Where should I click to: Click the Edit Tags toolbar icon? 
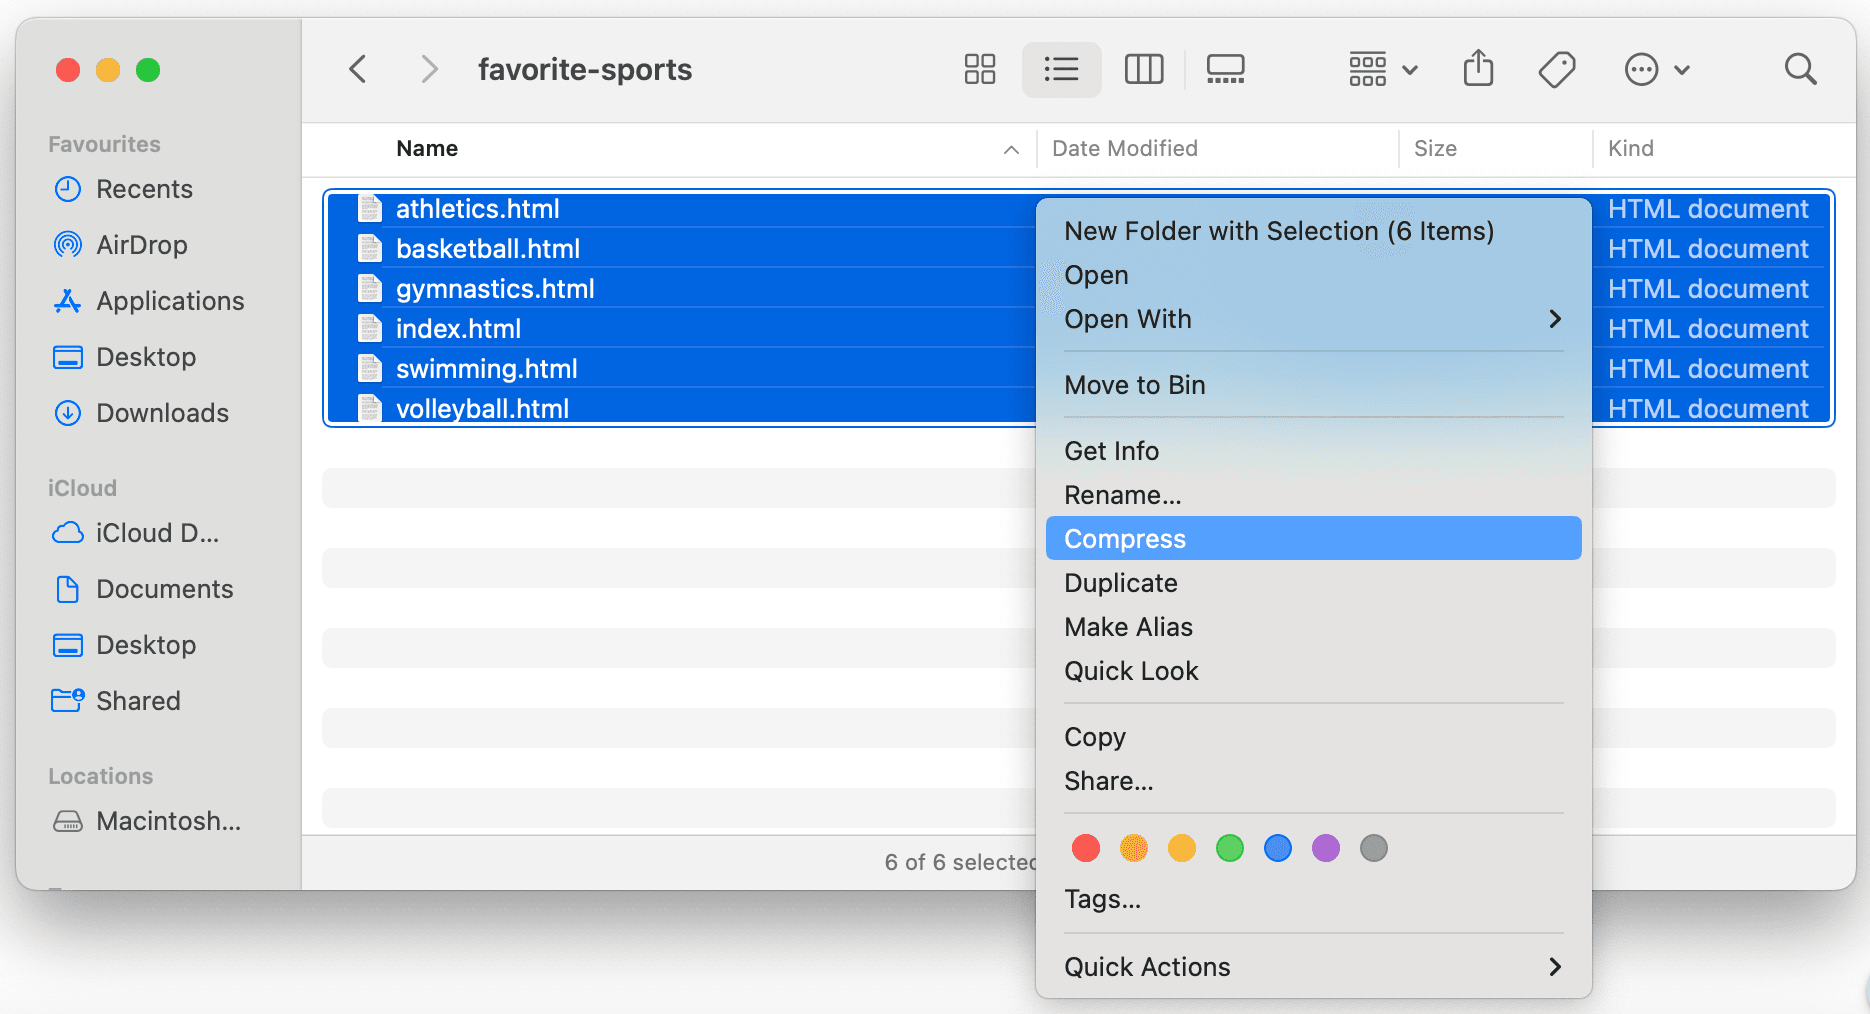(1557, 69)
